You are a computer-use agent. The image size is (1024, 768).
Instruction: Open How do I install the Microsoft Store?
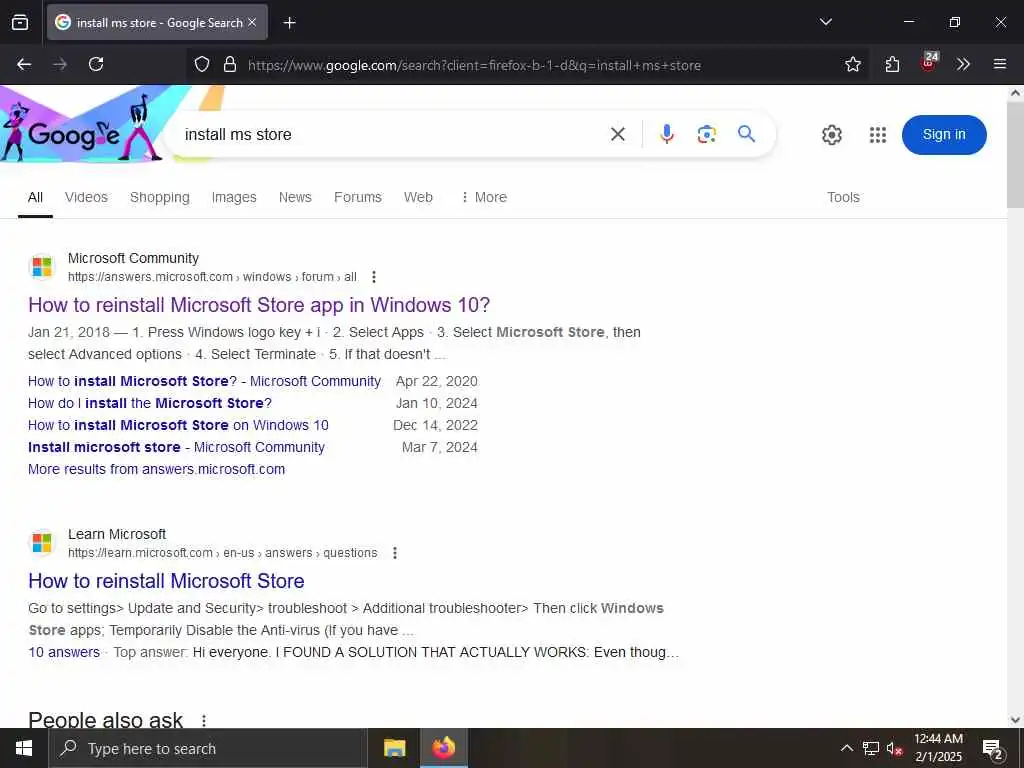tap(150, 404)
